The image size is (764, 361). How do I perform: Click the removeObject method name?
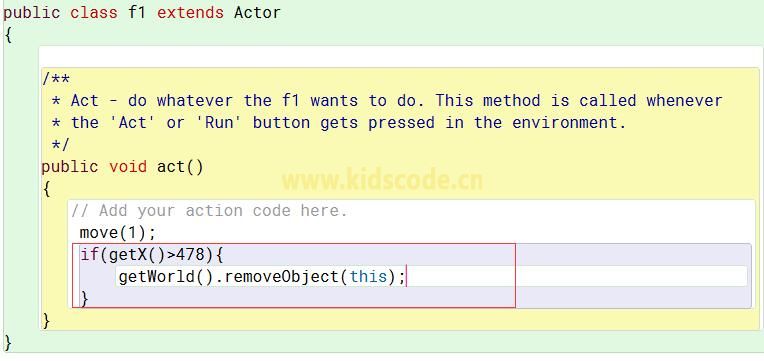coord(281,277)
